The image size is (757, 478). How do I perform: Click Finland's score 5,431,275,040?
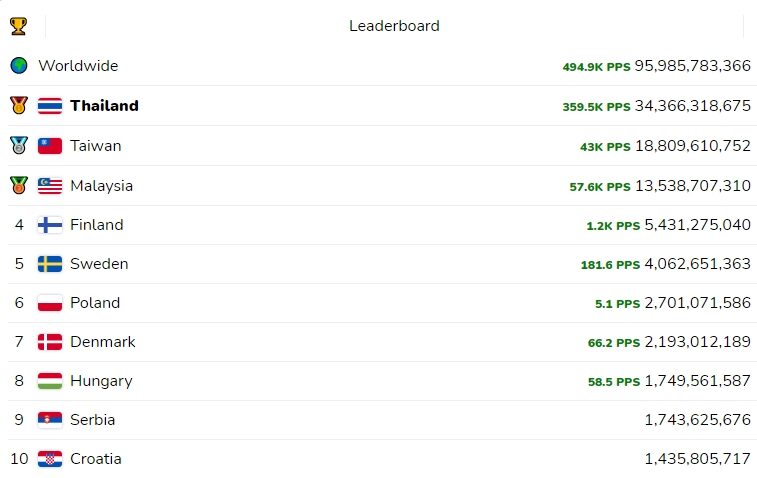(x=697, y=225)
